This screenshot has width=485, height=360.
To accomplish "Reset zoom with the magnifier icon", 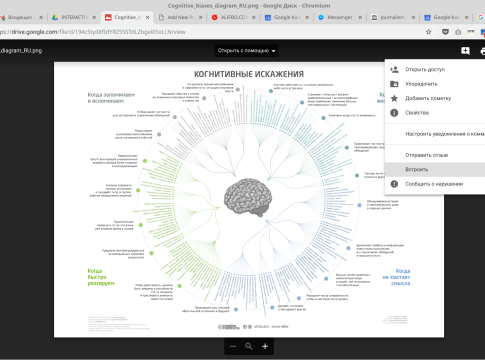I will click(x=249, y=346).
